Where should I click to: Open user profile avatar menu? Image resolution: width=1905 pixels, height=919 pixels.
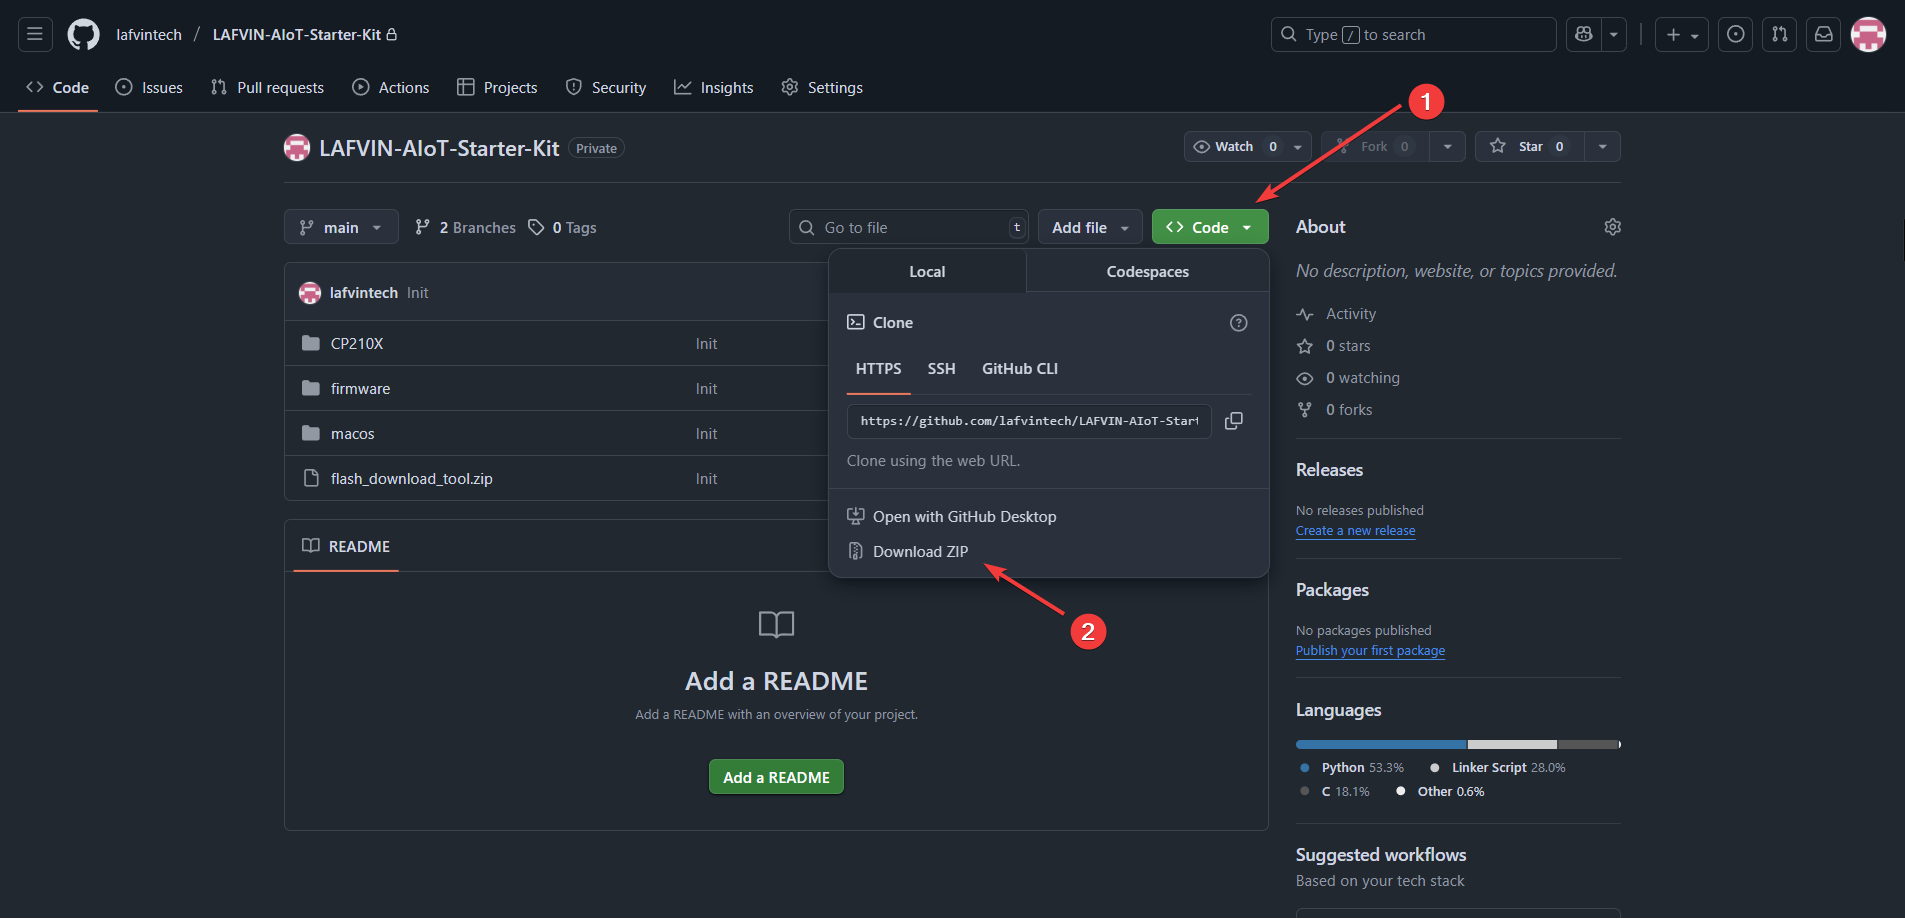[x=1868, y=34]
